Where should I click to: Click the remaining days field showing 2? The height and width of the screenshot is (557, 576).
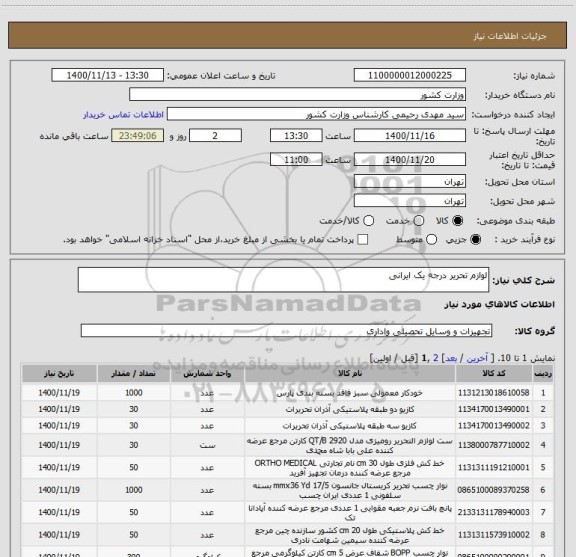click(215, 136)
